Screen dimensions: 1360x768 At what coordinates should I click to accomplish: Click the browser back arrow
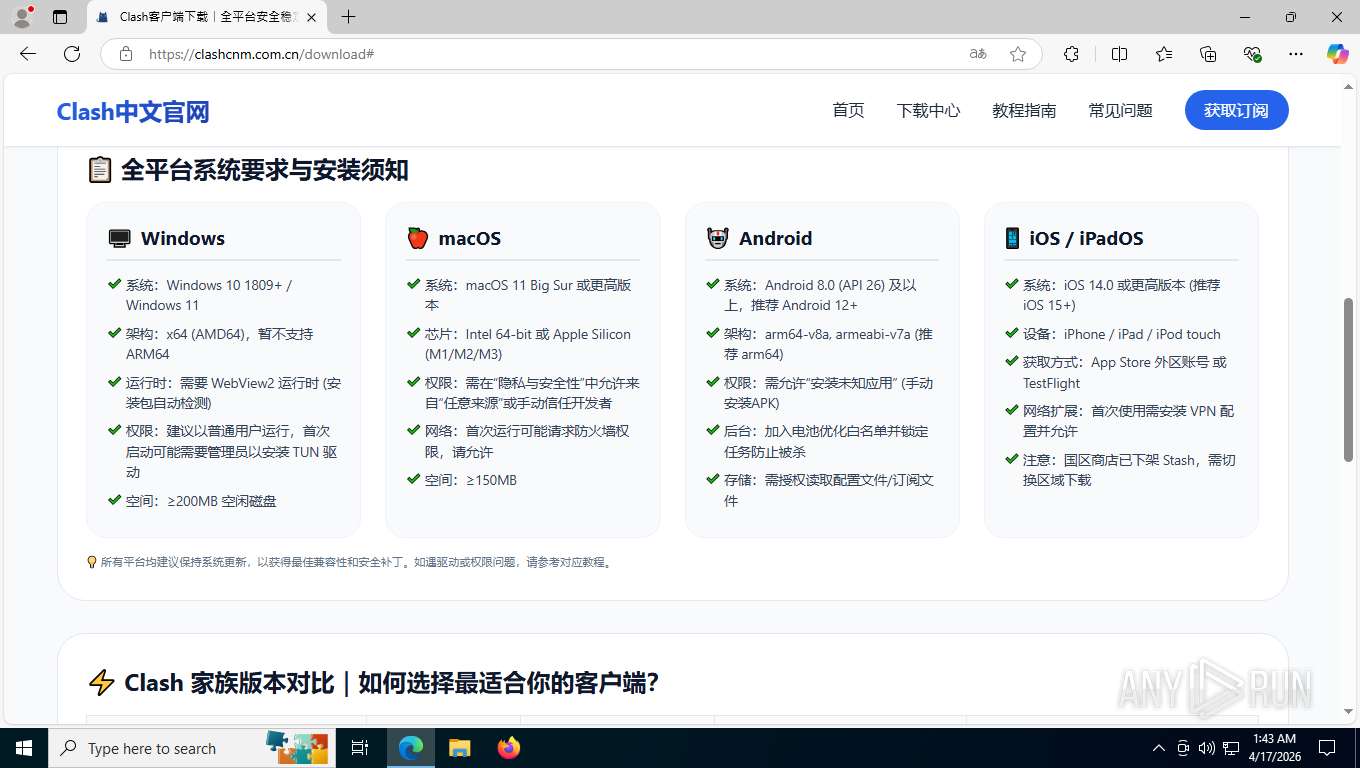point(28,54)
